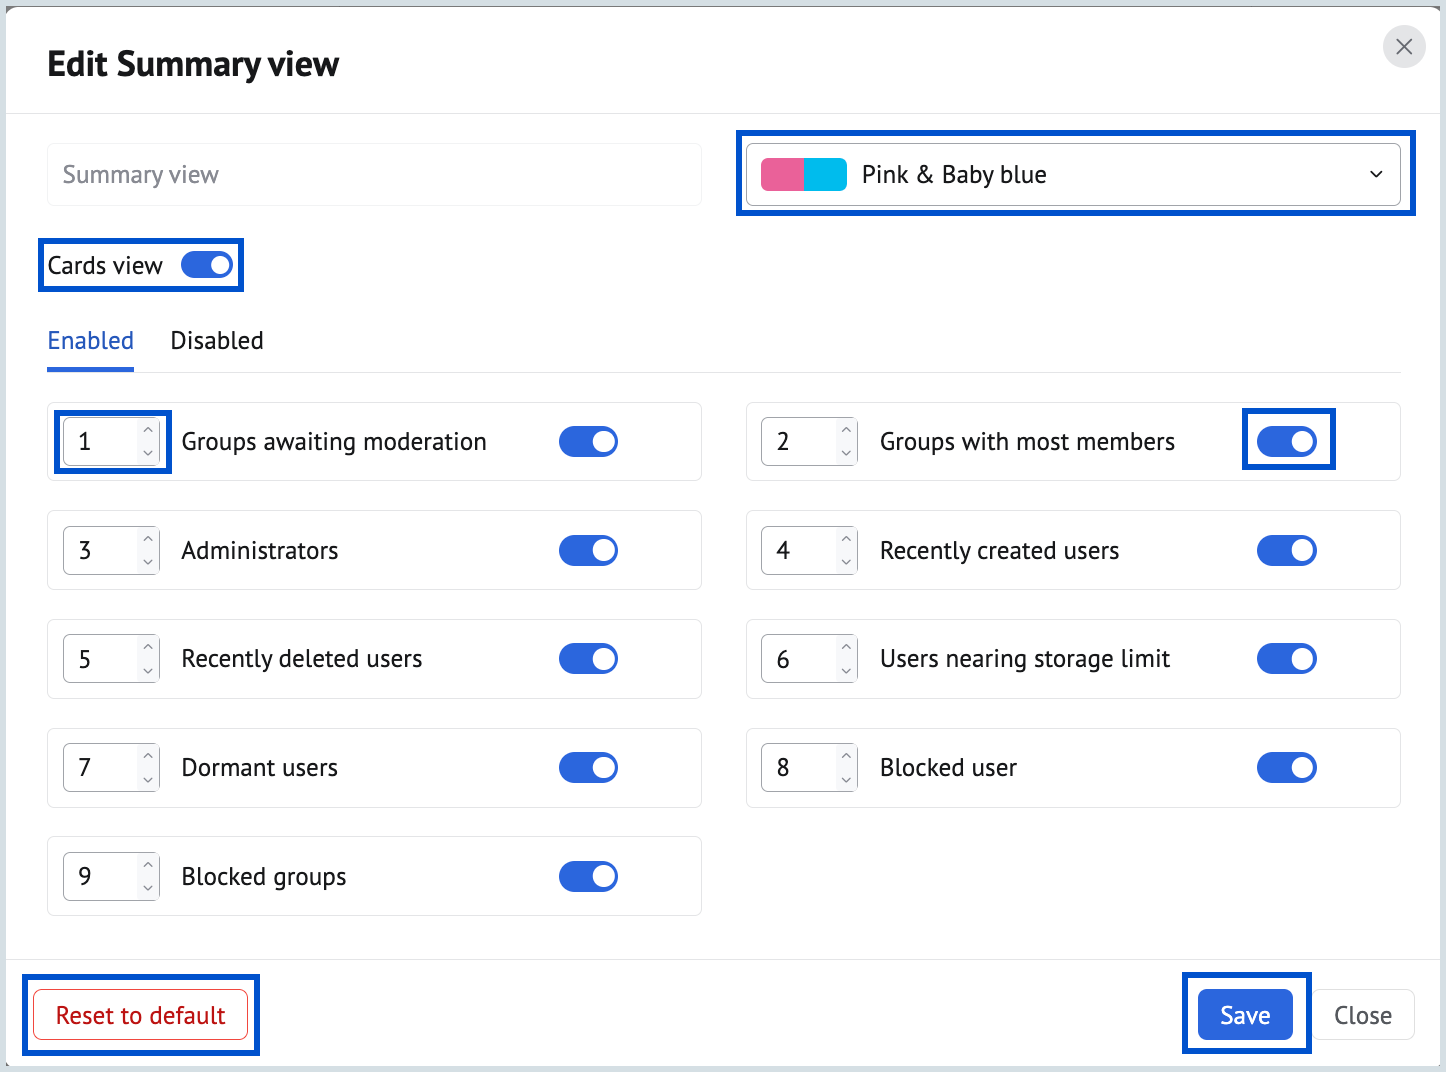Select the Enabled tab
1446x1072 pixels.
click(x=90, y=340)
